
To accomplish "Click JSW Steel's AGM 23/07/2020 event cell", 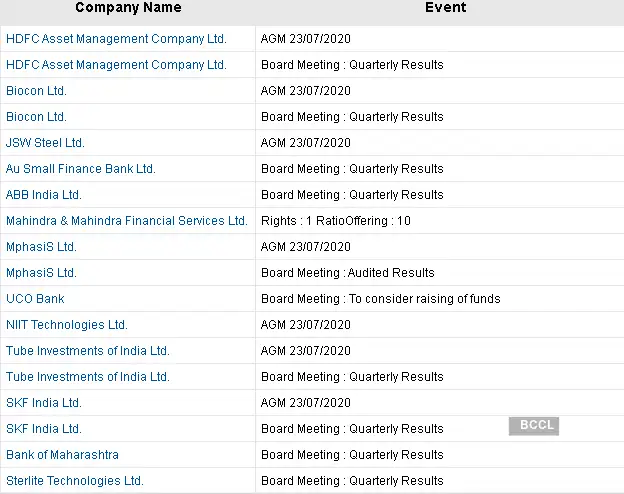I will pyautogui.click(x=306, y=143).
